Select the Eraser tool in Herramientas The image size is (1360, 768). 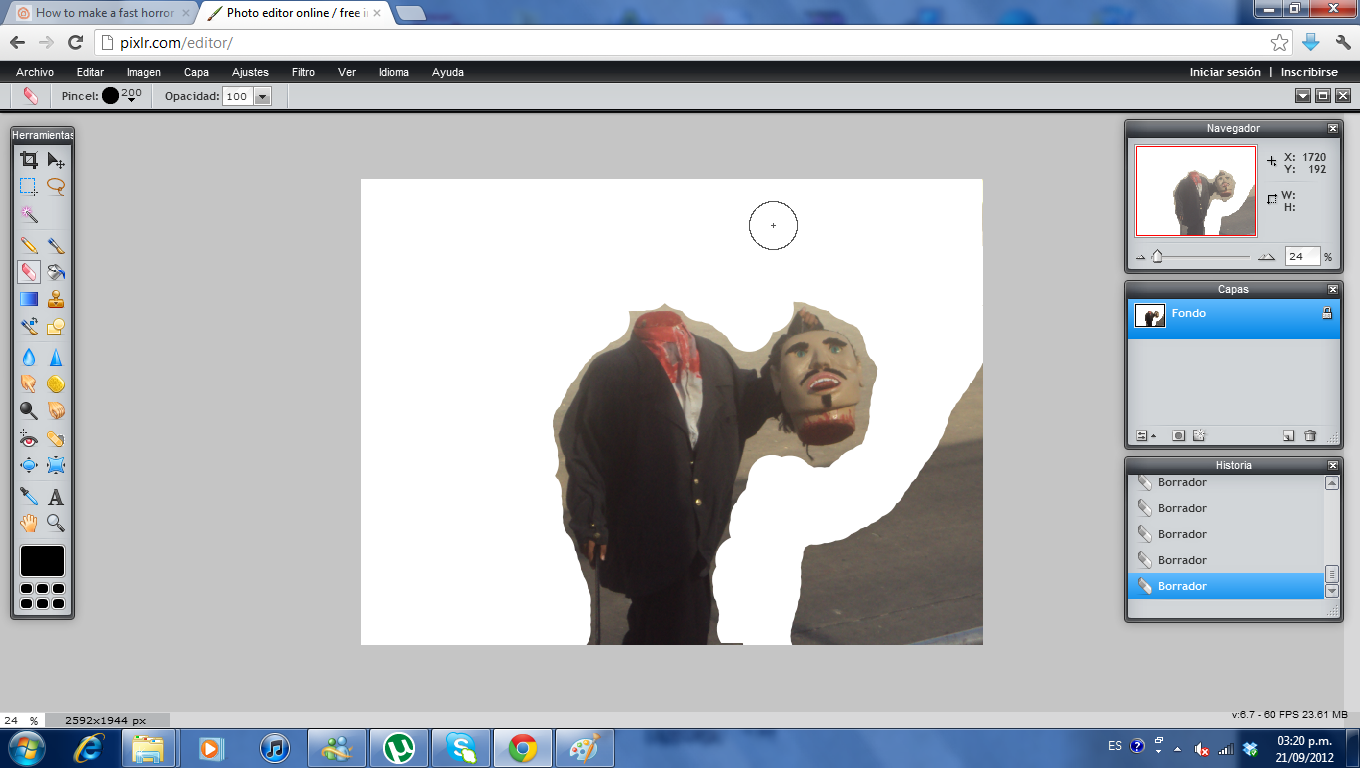[x=29, y=272]
